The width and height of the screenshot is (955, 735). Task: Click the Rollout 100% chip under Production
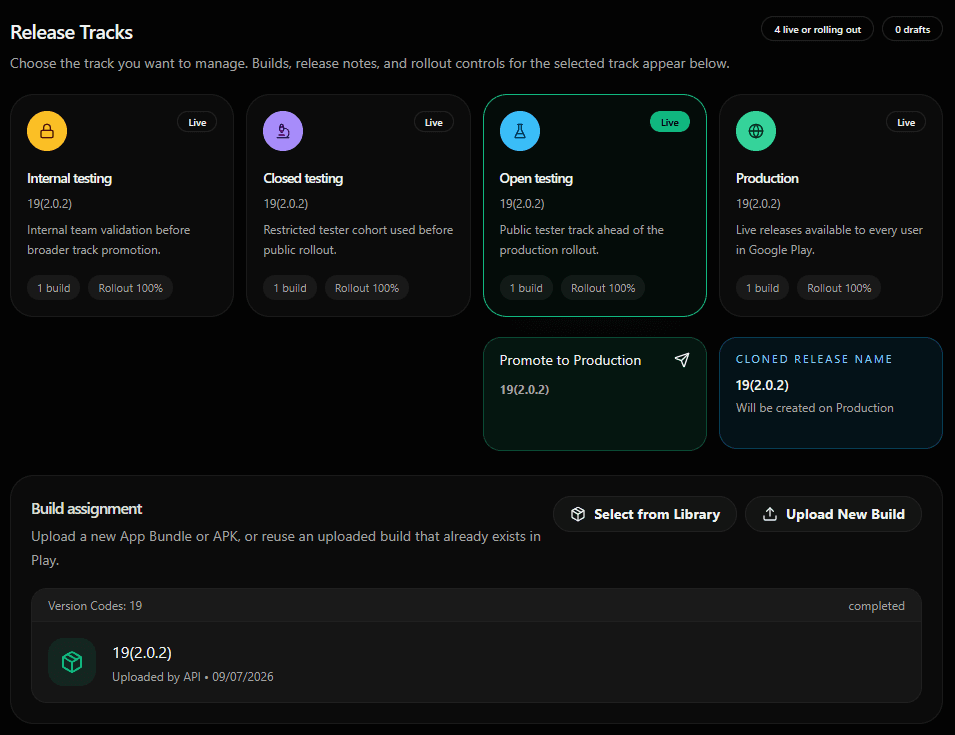839,288
